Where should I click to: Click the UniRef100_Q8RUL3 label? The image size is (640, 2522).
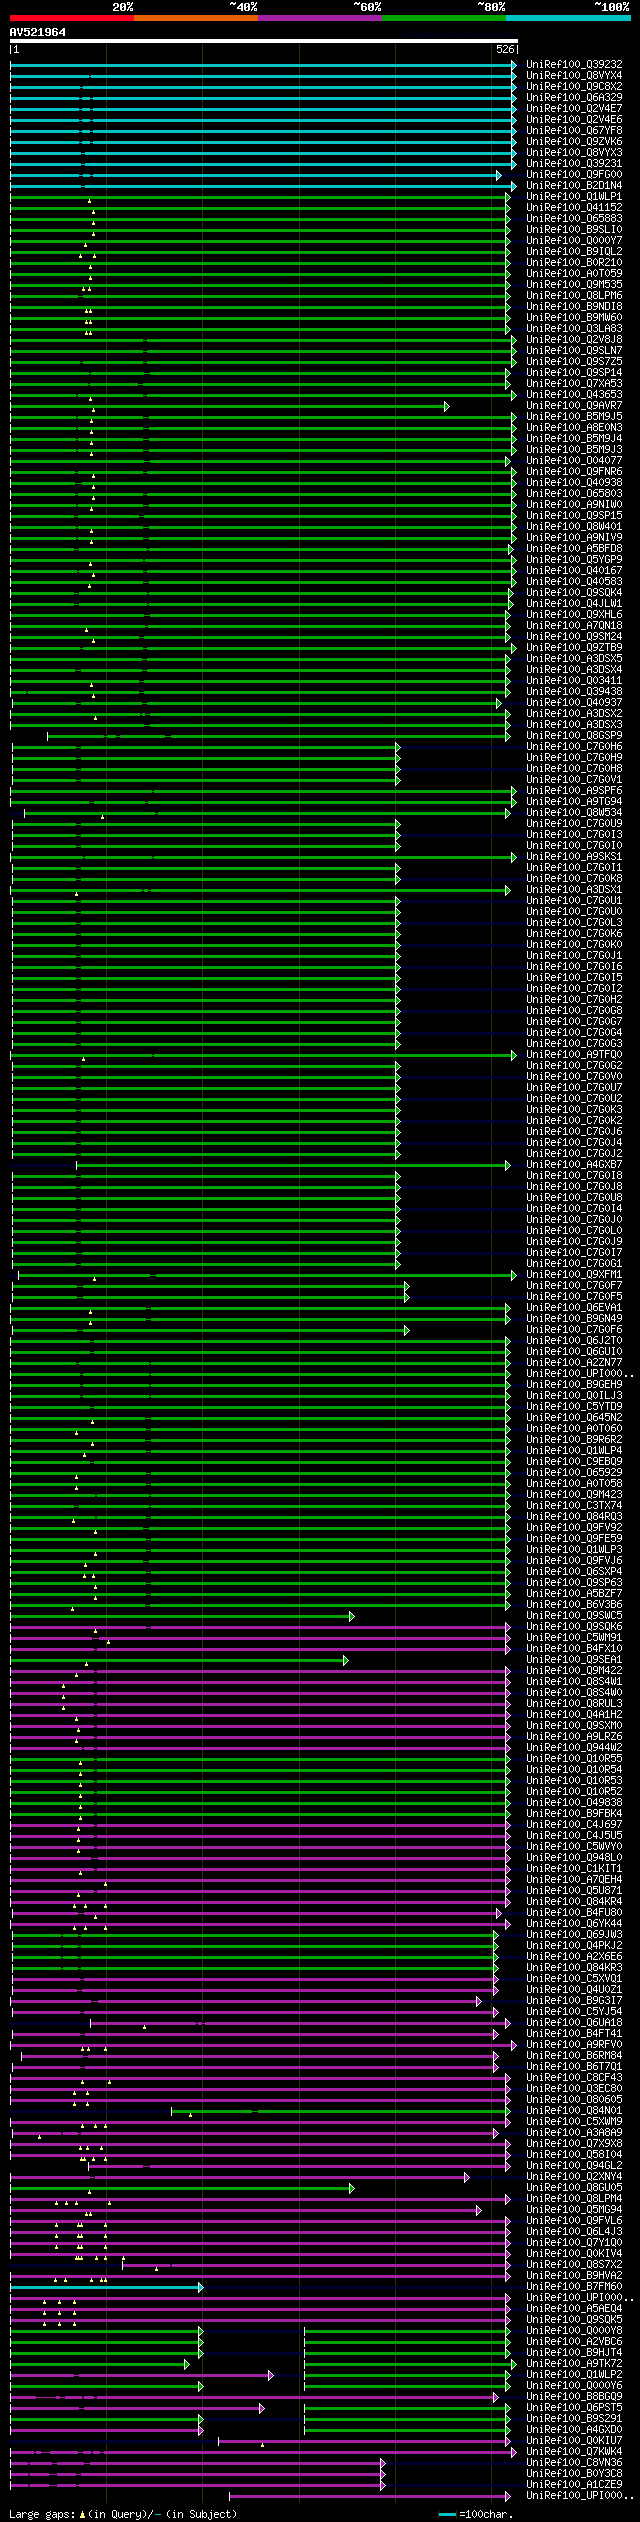point(574,1704)
